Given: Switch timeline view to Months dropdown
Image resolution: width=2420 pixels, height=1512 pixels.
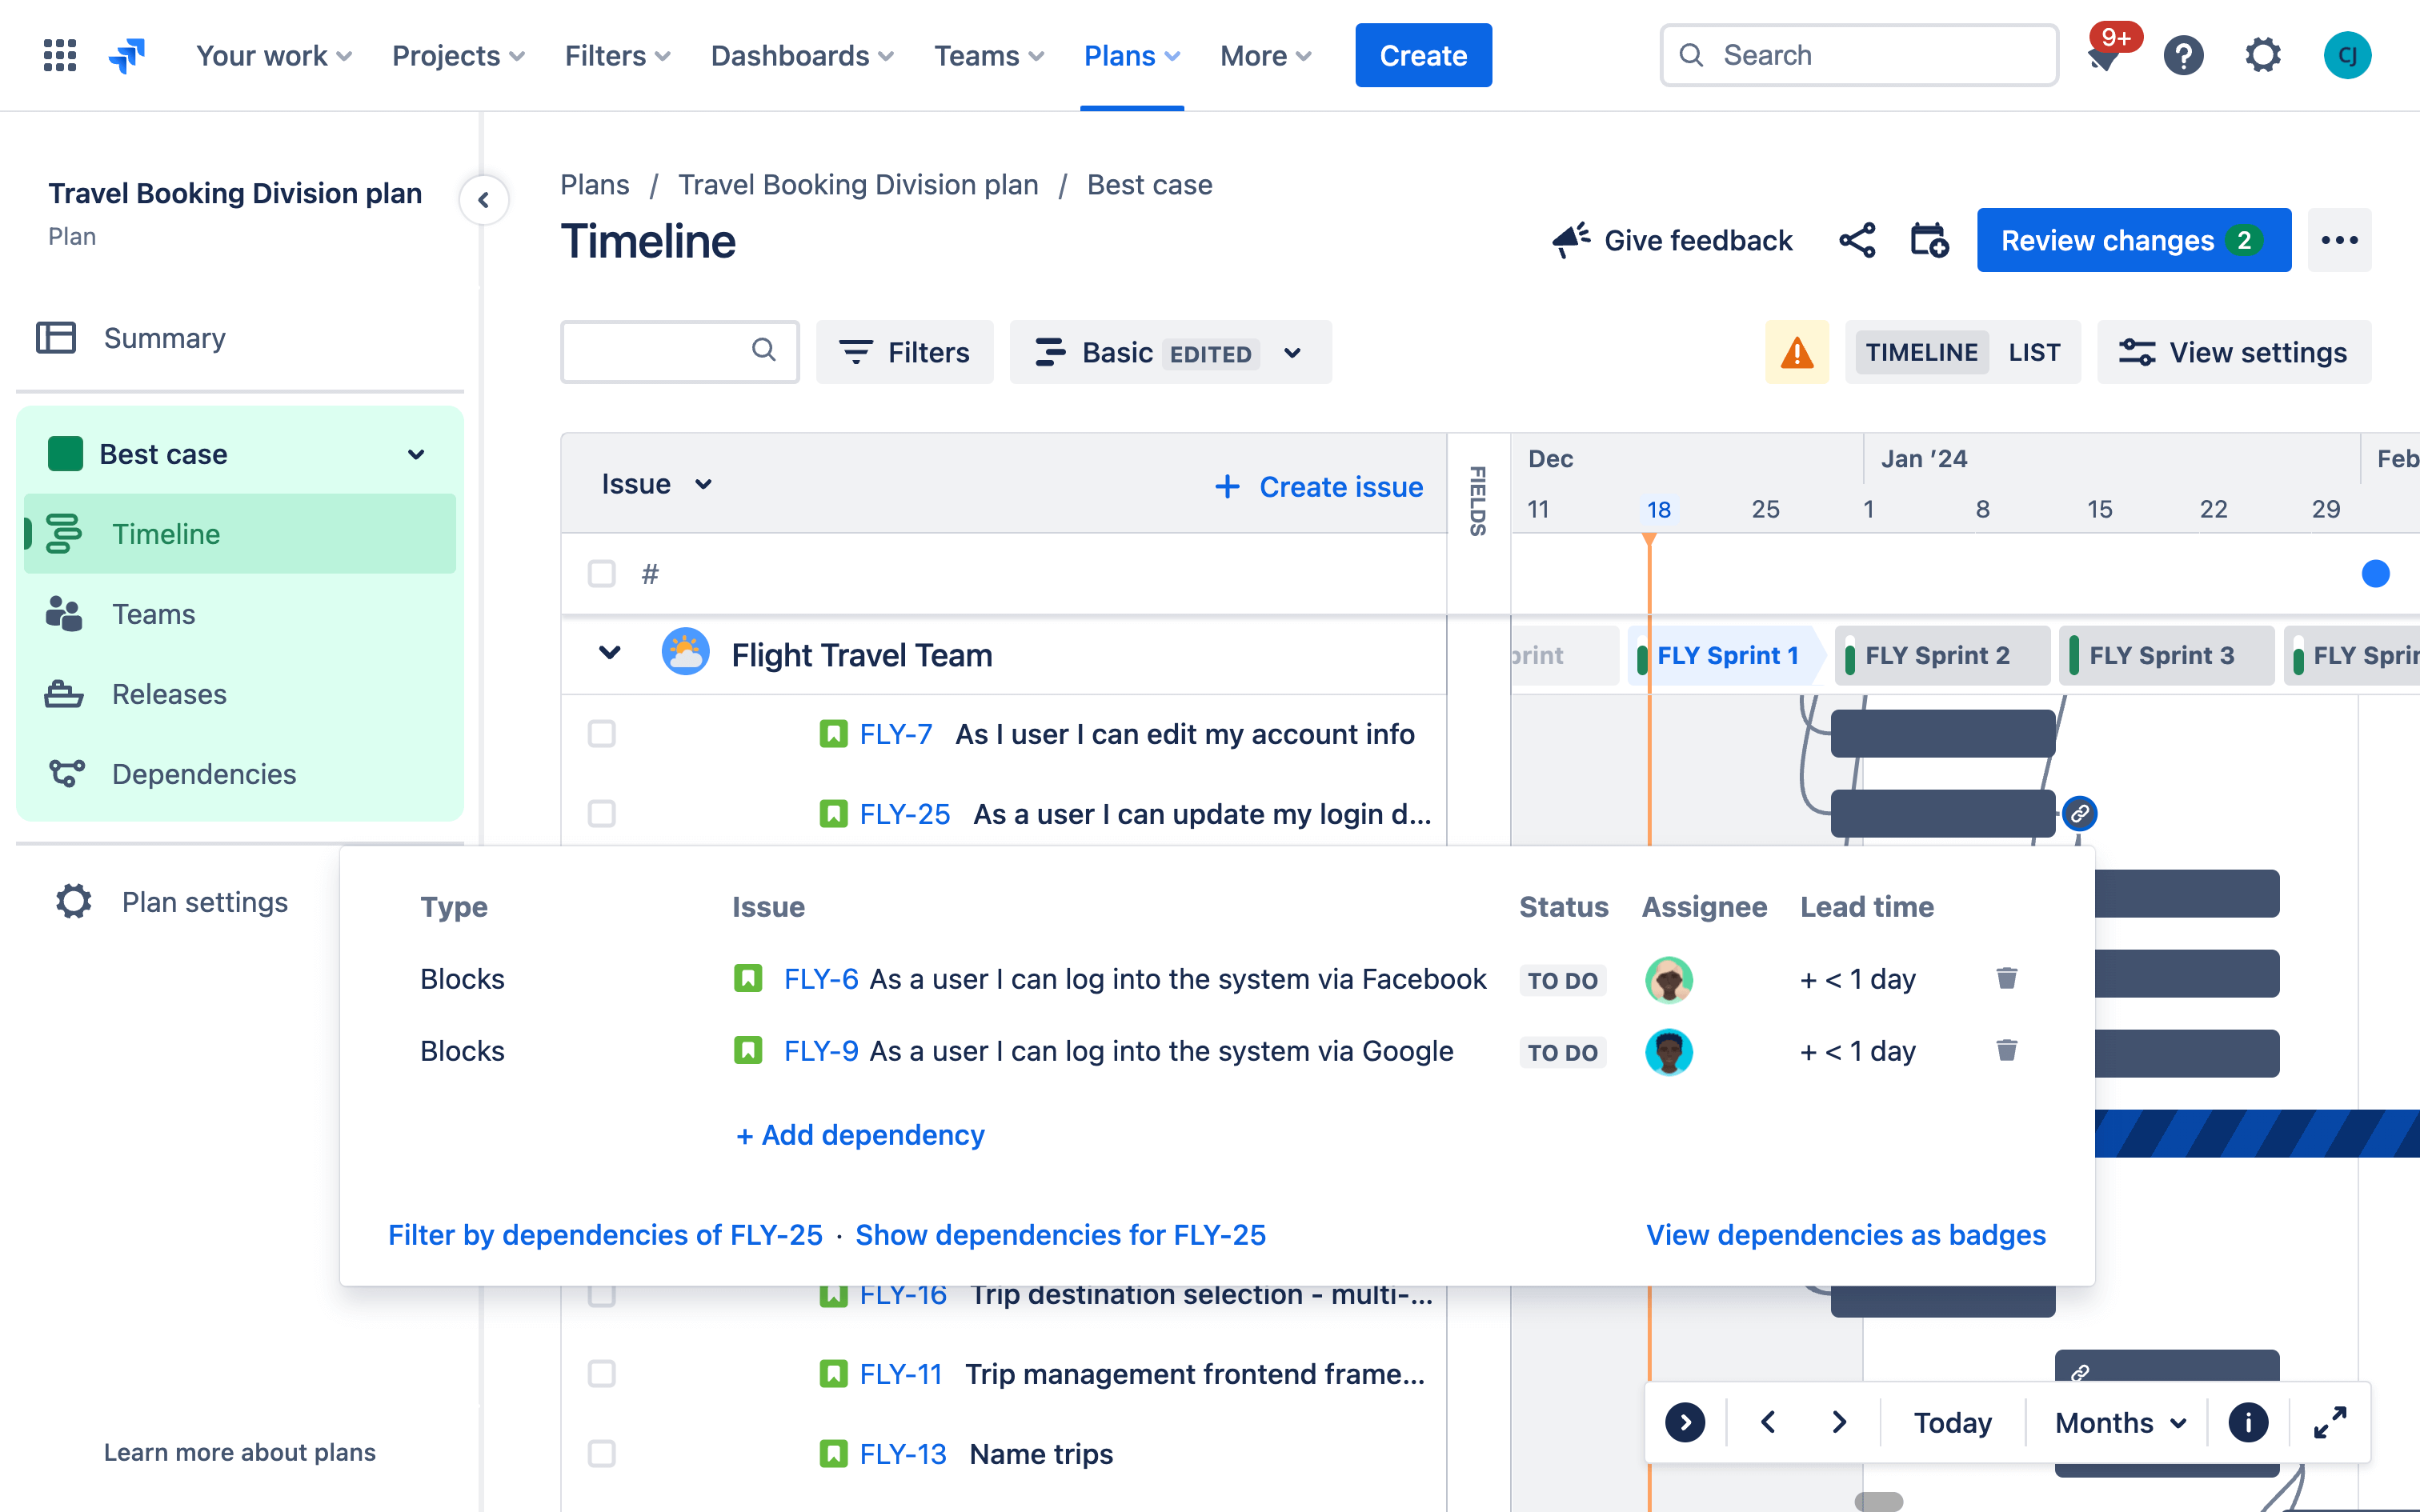Looking at the screenshot, I should click(2117, 1420).
